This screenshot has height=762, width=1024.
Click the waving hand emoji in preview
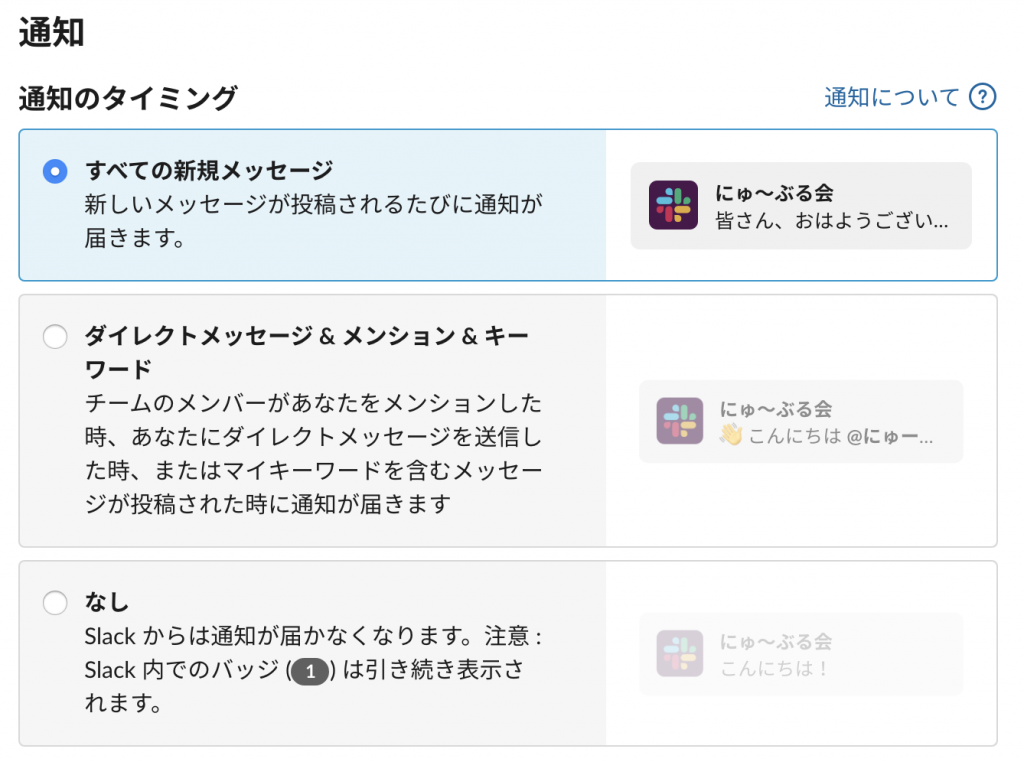(x=731, y=435)
